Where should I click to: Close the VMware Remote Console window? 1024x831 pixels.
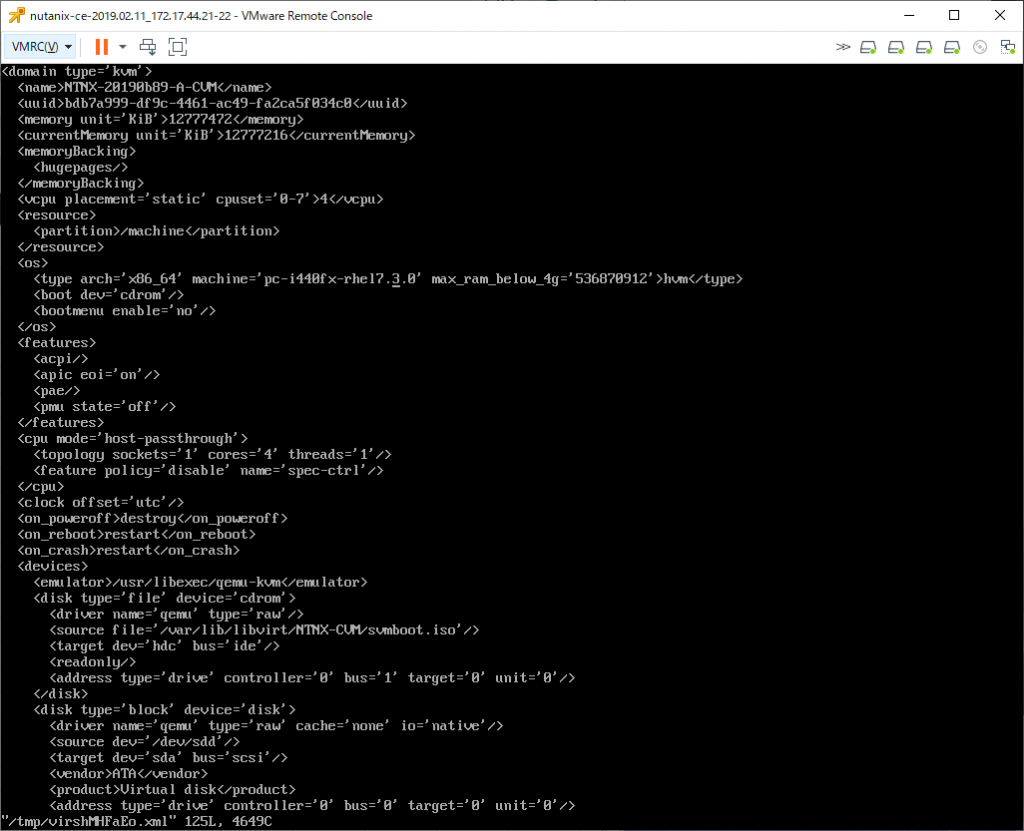click(x=1000, y=15)
